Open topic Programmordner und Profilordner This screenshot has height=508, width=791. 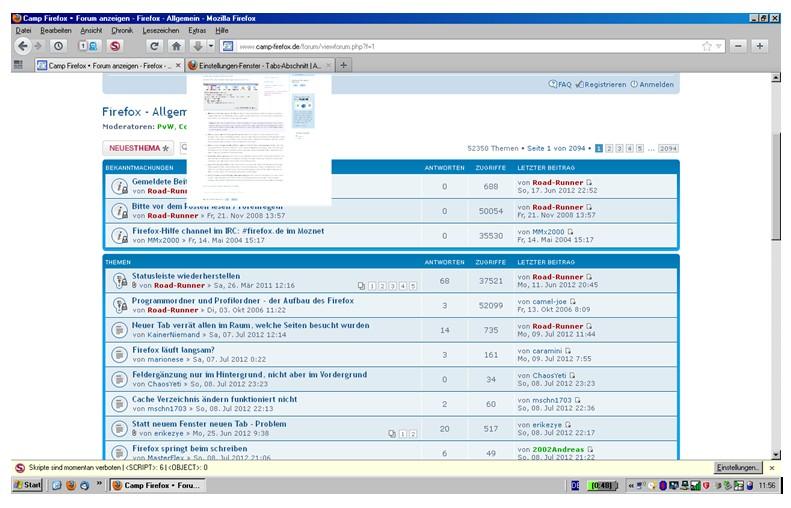243,300
